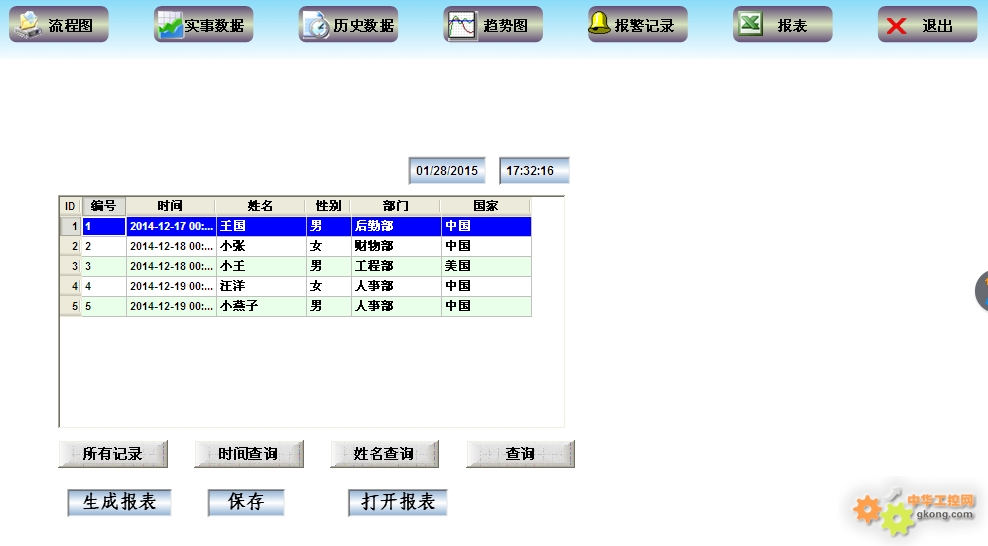Select row header 2
The image size is (988, 546).
(x=71, y=246)
